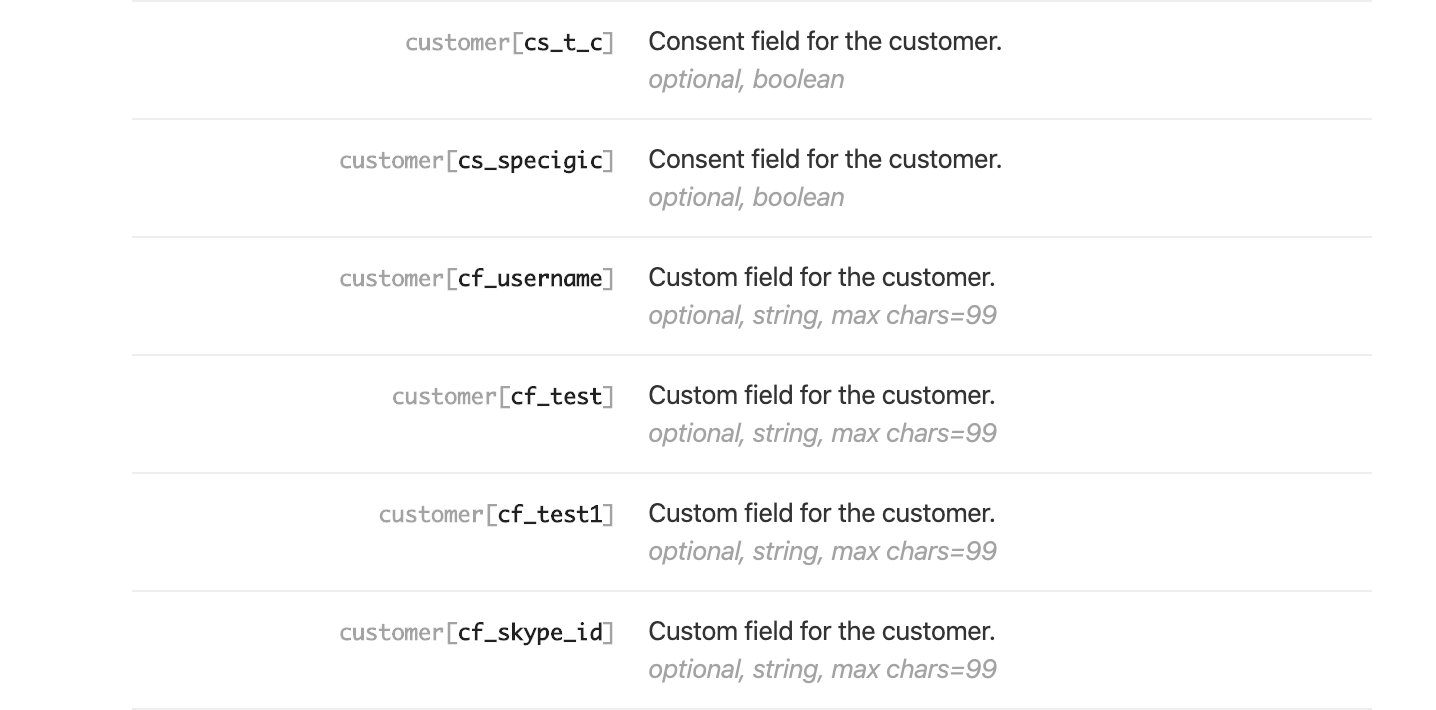
Task: Select the customer[cf_test] parameter label
Action: point(503,397)
